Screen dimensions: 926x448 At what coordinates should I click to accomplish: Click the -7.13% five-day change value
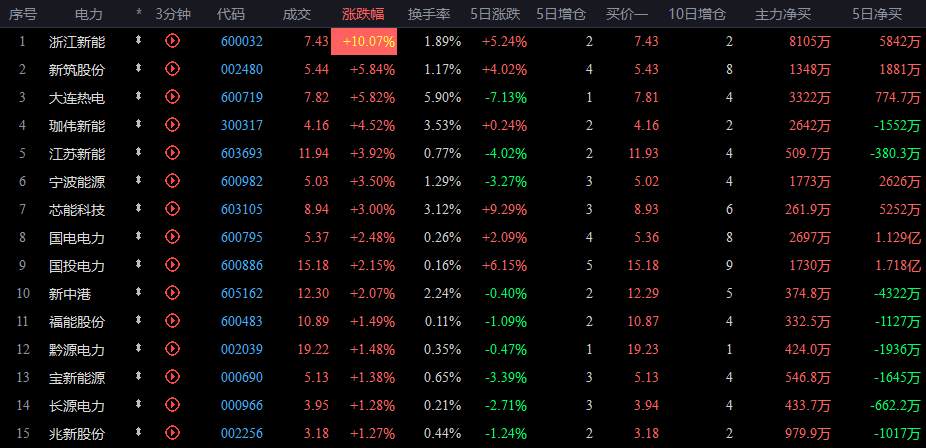(505, 97)
